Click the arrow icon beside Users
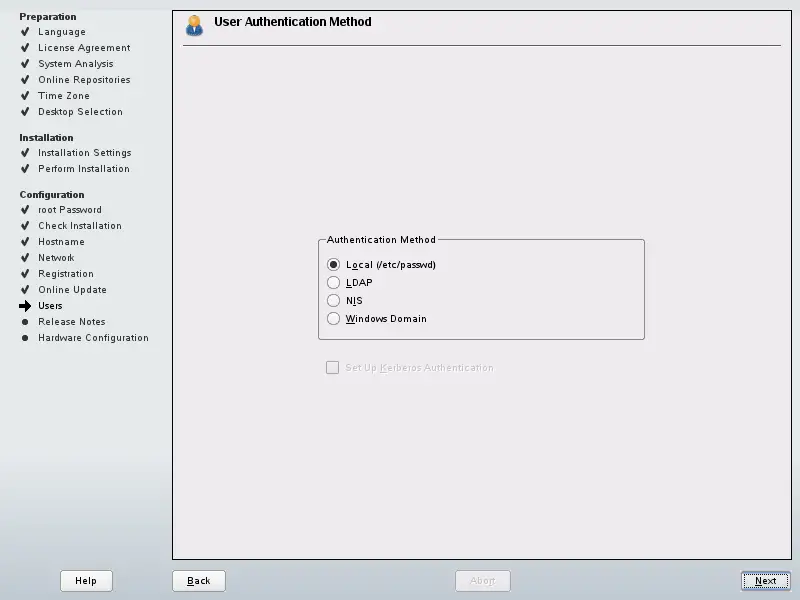The image size is (800, 600). pyautogui.click(x=25, y=306)
